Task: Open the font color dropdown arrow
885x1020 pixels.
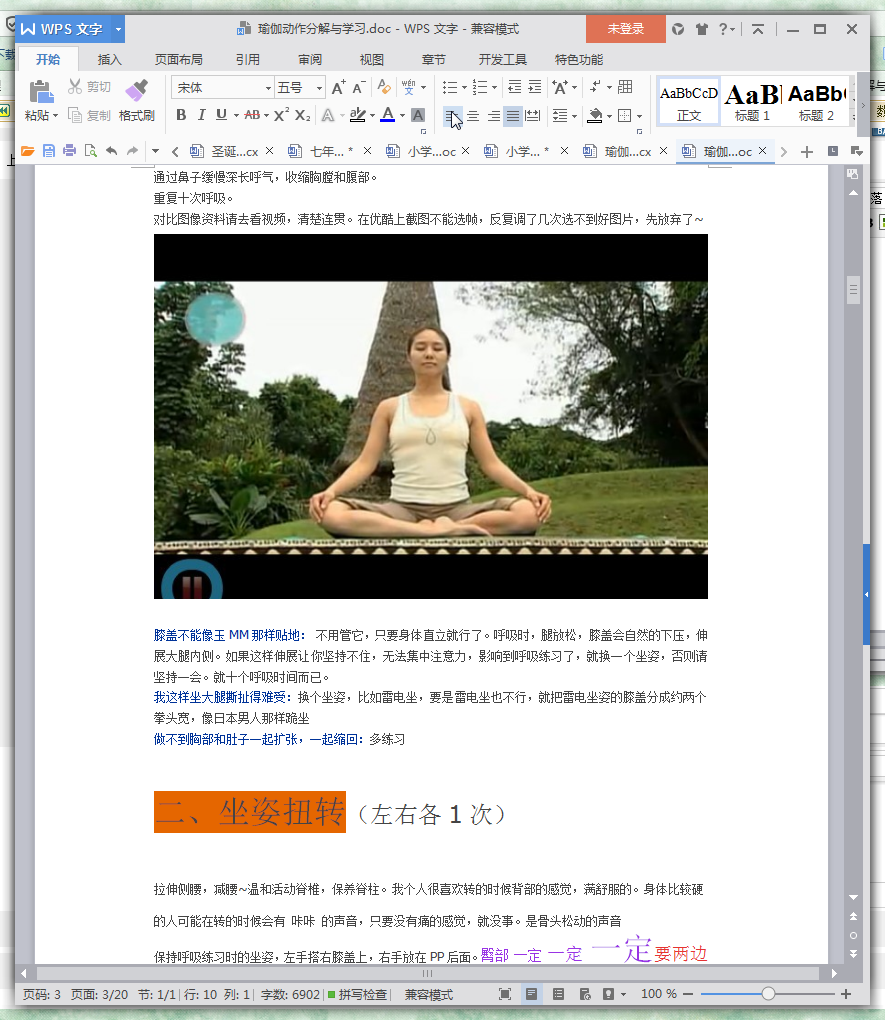Action: pos(402,116)
